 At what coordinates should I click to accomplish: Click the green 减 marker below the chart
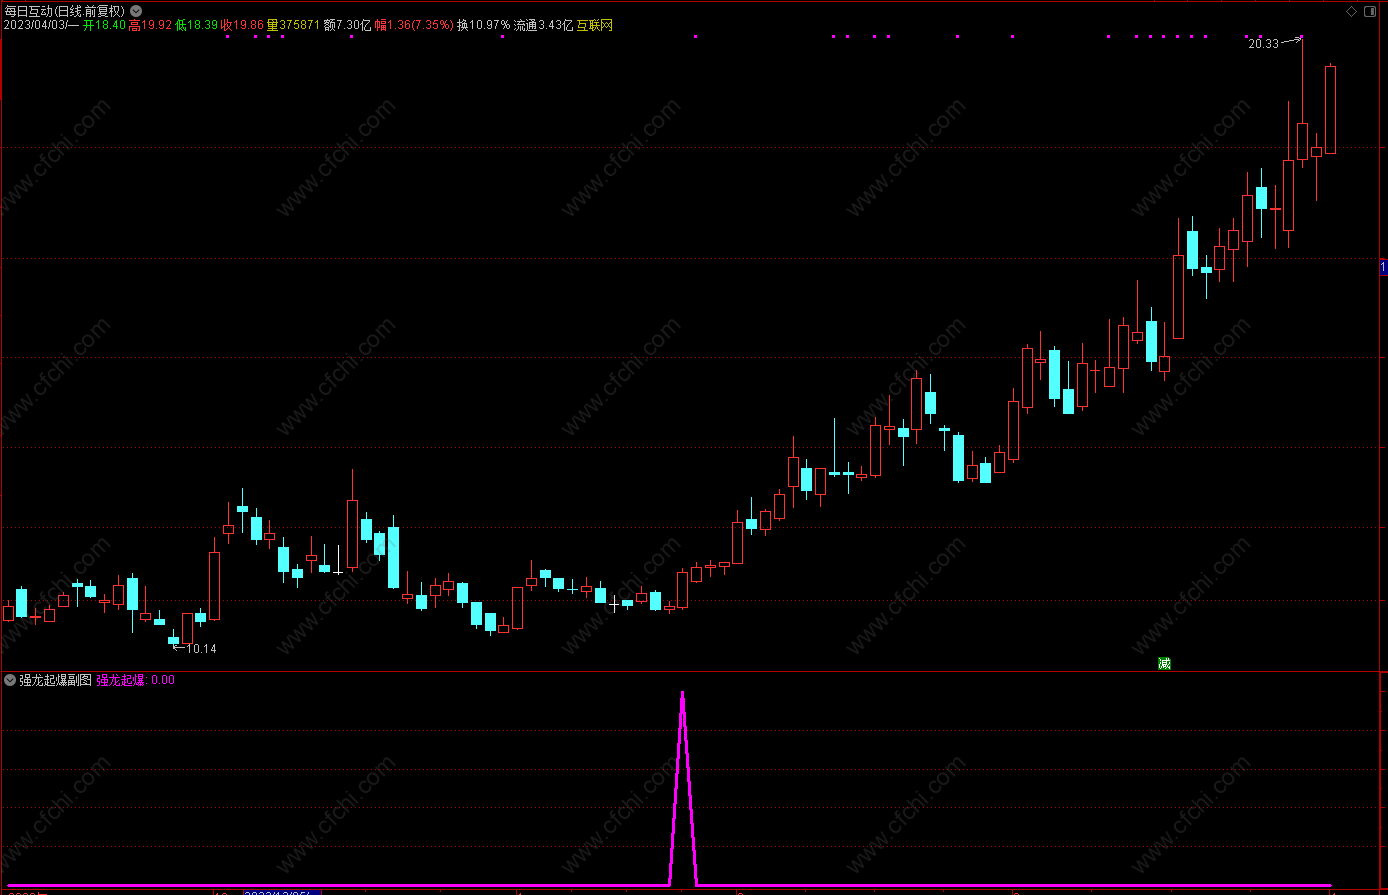click(x=1164, y=663)
